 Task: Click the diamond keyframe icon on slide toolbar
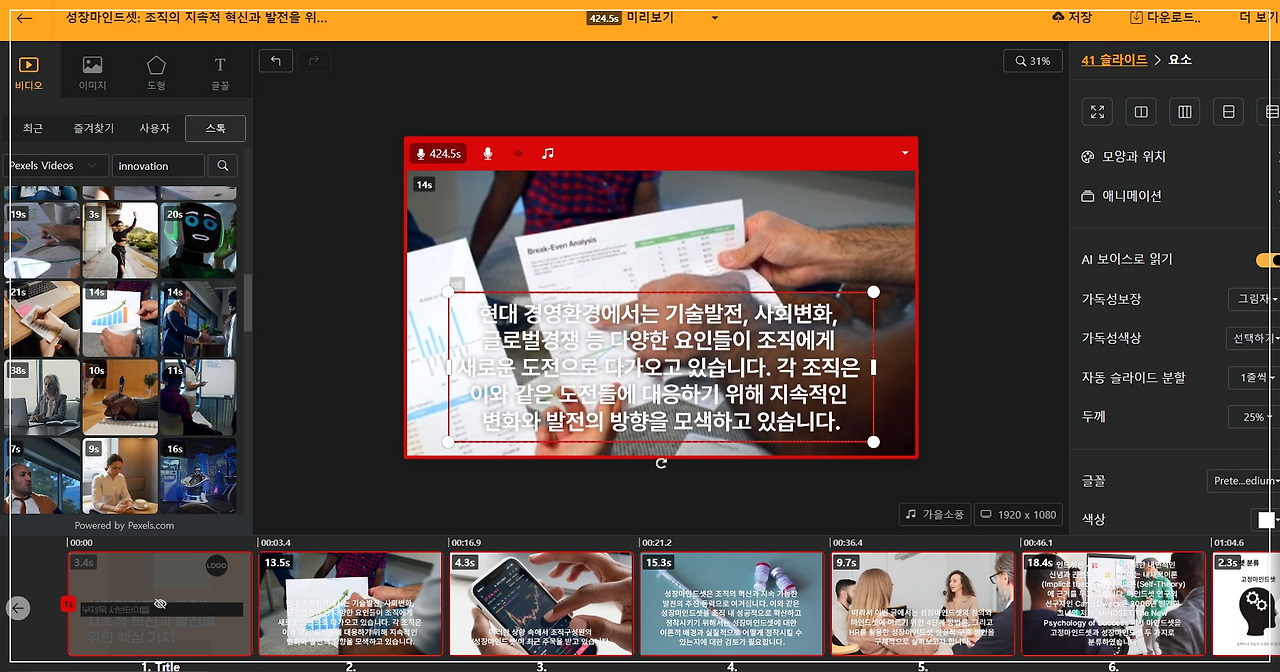point(518,154)
